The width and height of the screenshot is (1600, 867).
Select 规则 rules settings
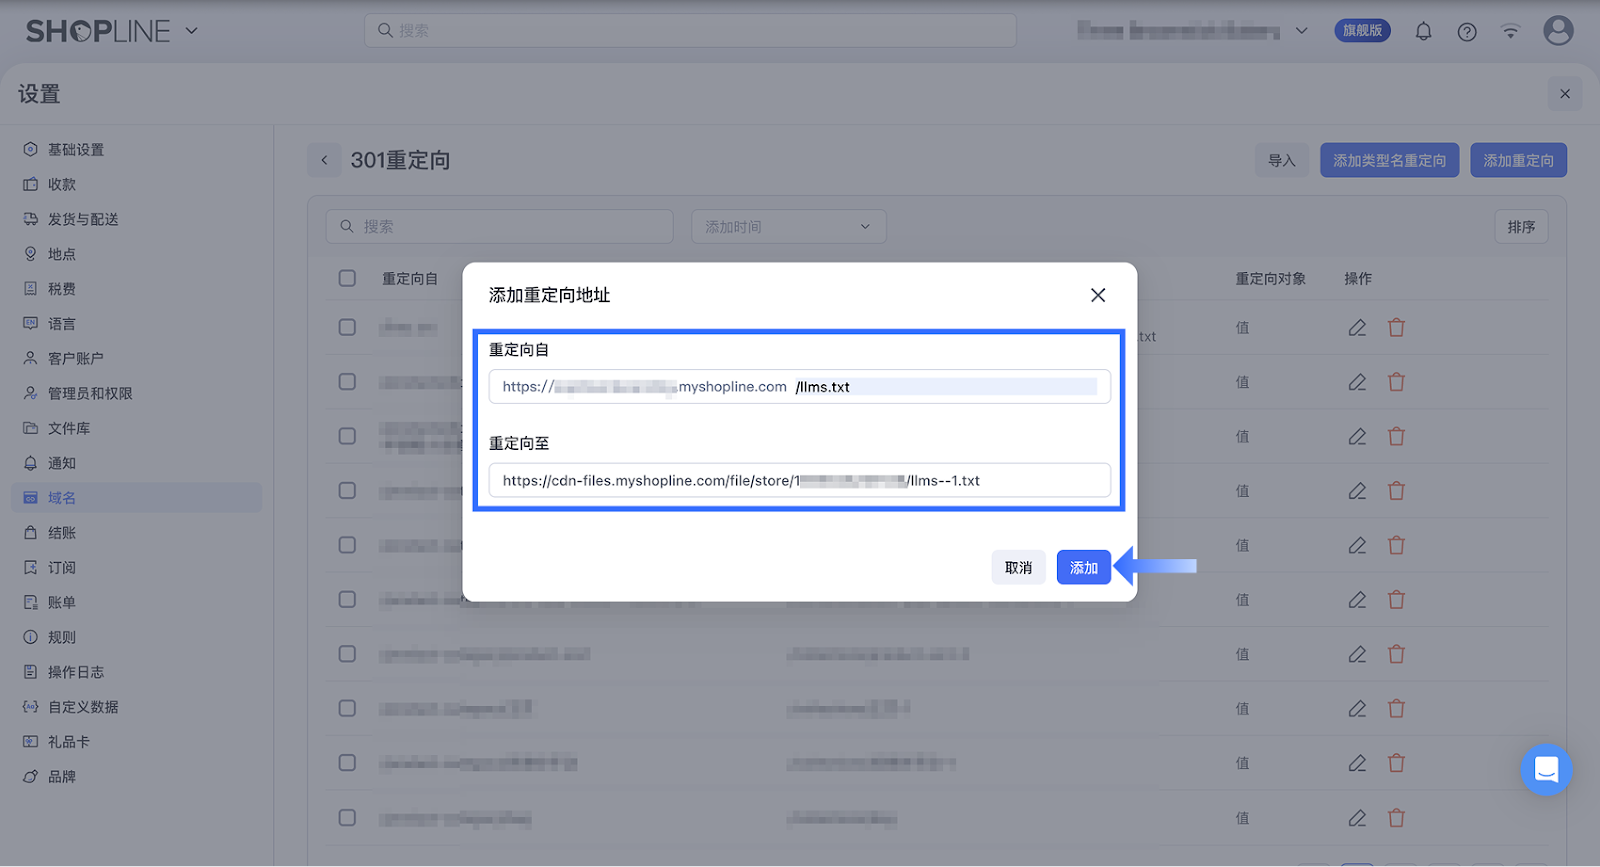(x=137, y=637)
